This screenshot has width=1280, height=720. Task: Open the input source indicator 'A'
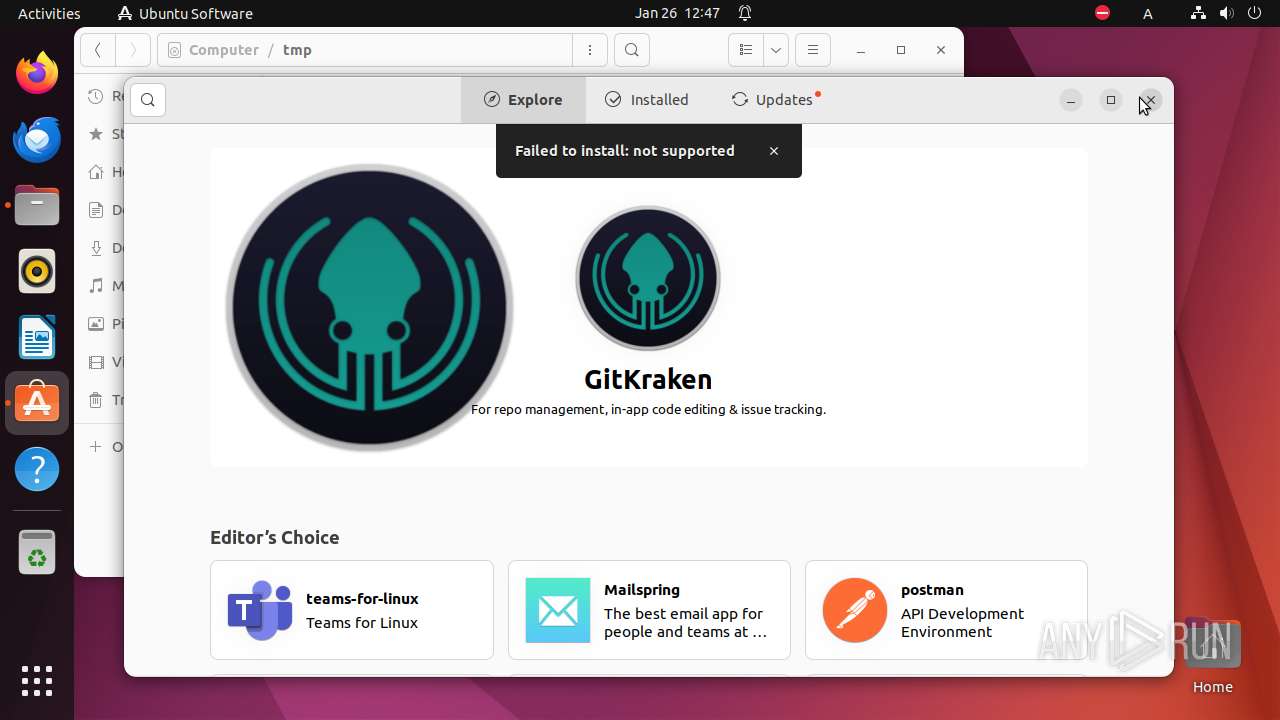click(1148, 13)
